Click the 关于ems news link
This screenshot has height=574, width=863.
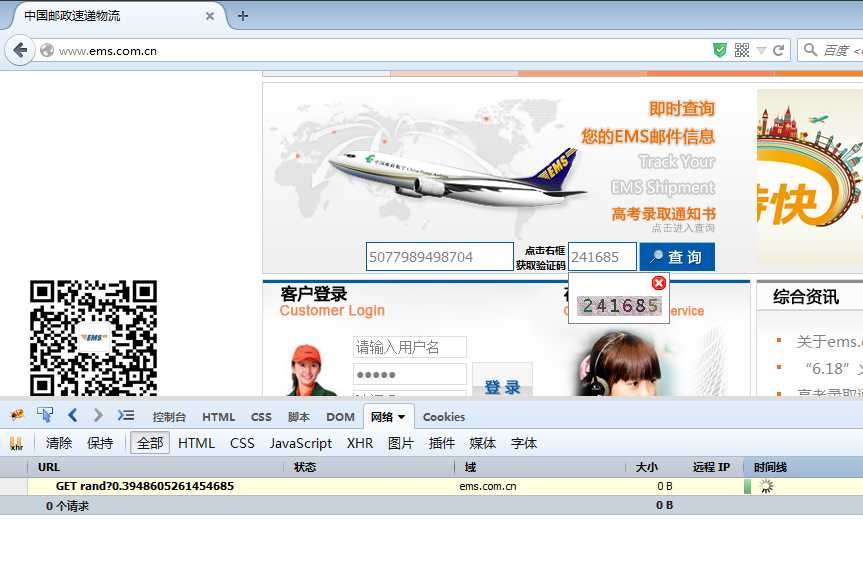(x=829, y=342)
